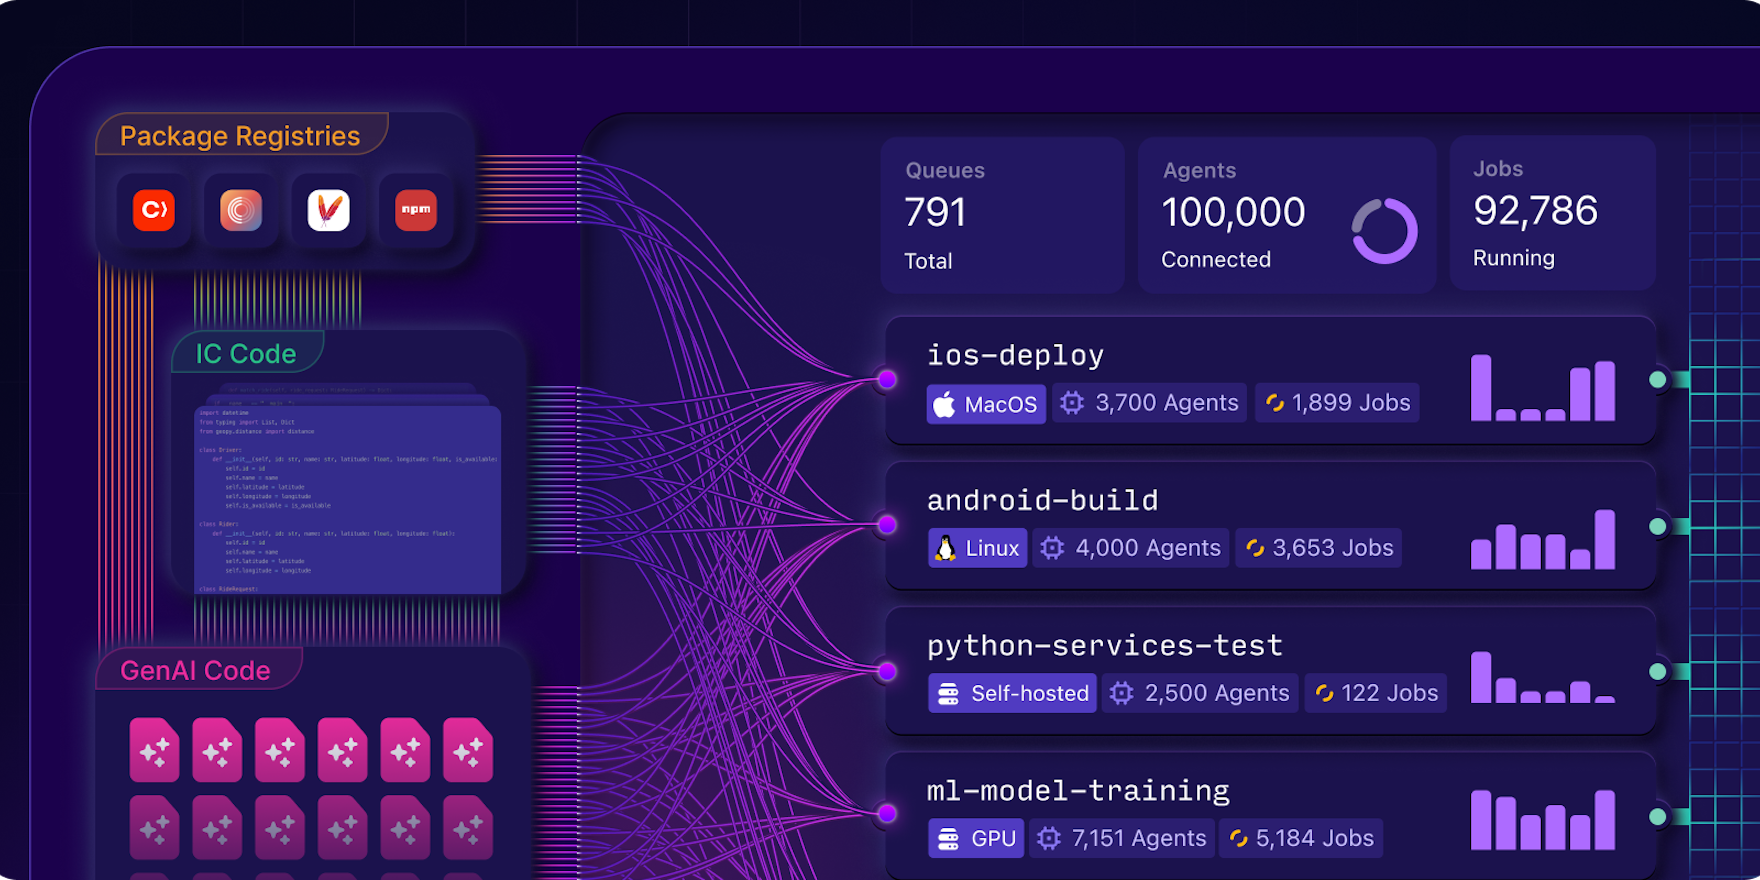The height and width of the screenshot is (880, 1760).
Task: Select the orange spiral registry icon
Action: pyautogui.click(x=241, y=210)
